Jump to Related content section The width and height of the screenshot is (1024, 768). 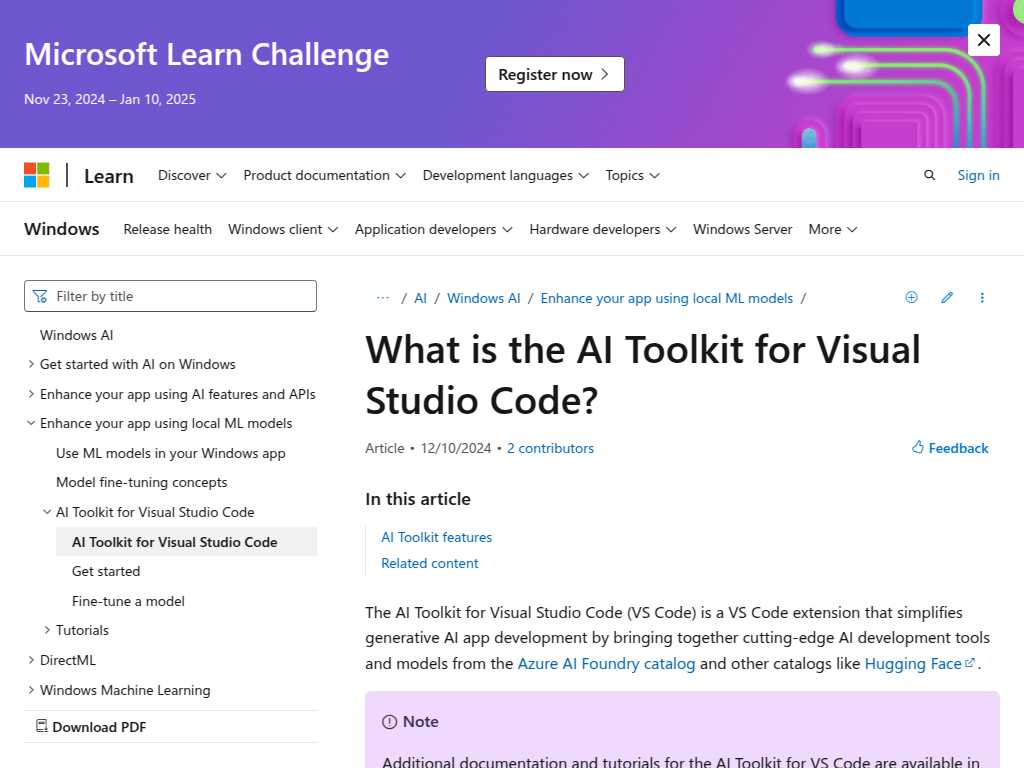(430, 563)
